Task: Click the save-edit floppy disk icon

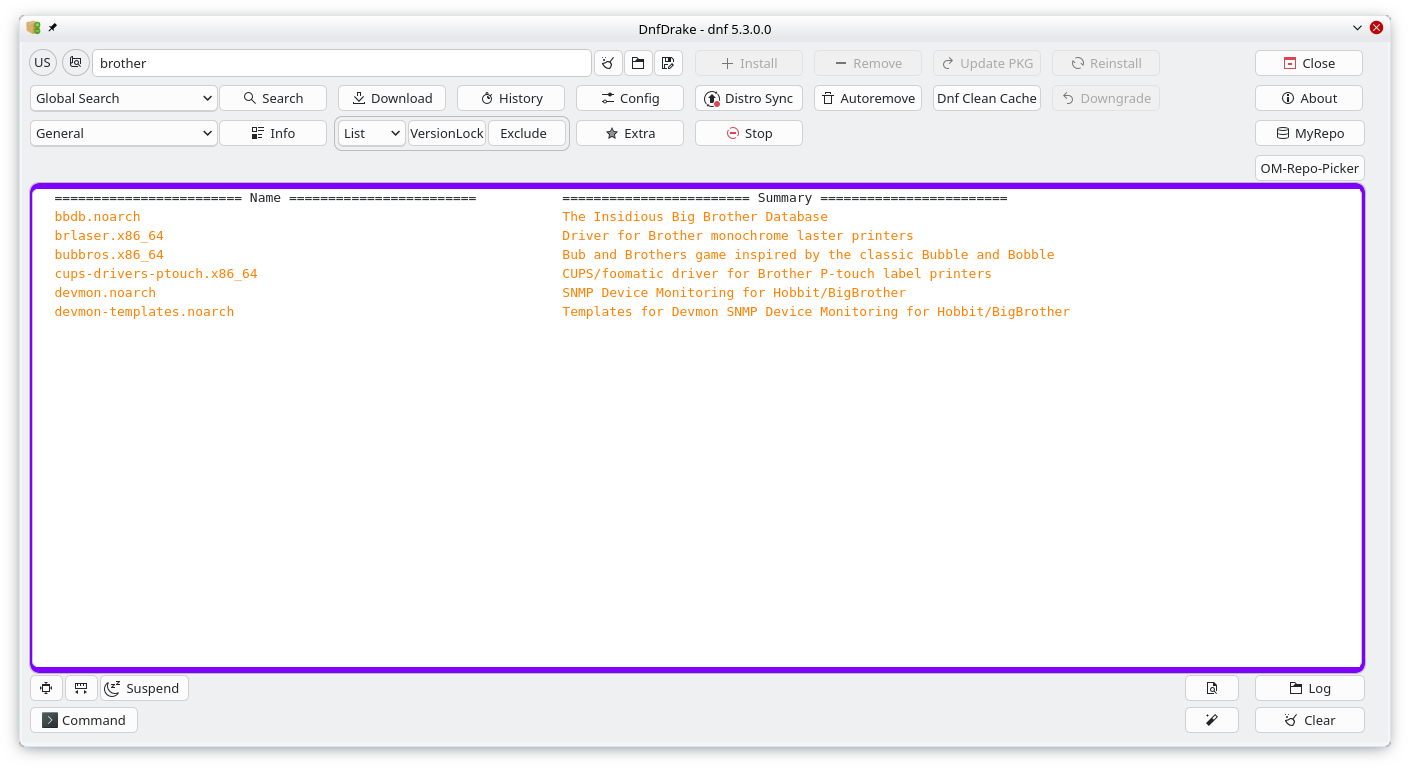Action: [x=668, y=63]
